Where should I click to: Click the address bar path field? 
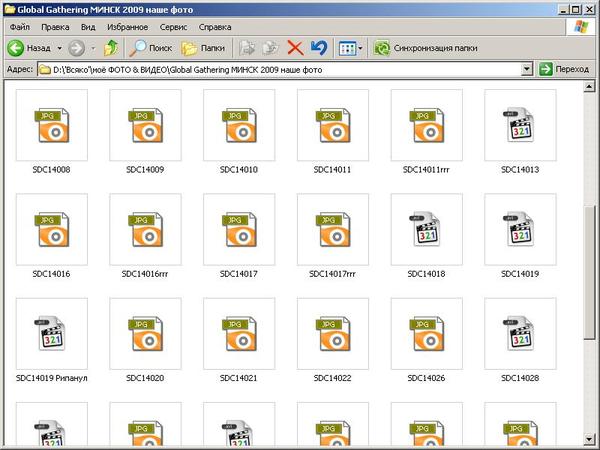point(280,70)
